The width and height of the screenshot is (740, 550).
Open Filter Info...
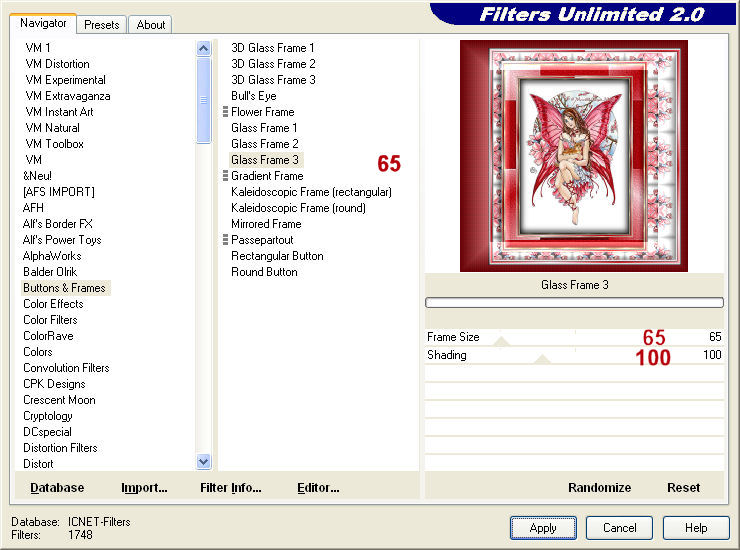tap(231, 488)
